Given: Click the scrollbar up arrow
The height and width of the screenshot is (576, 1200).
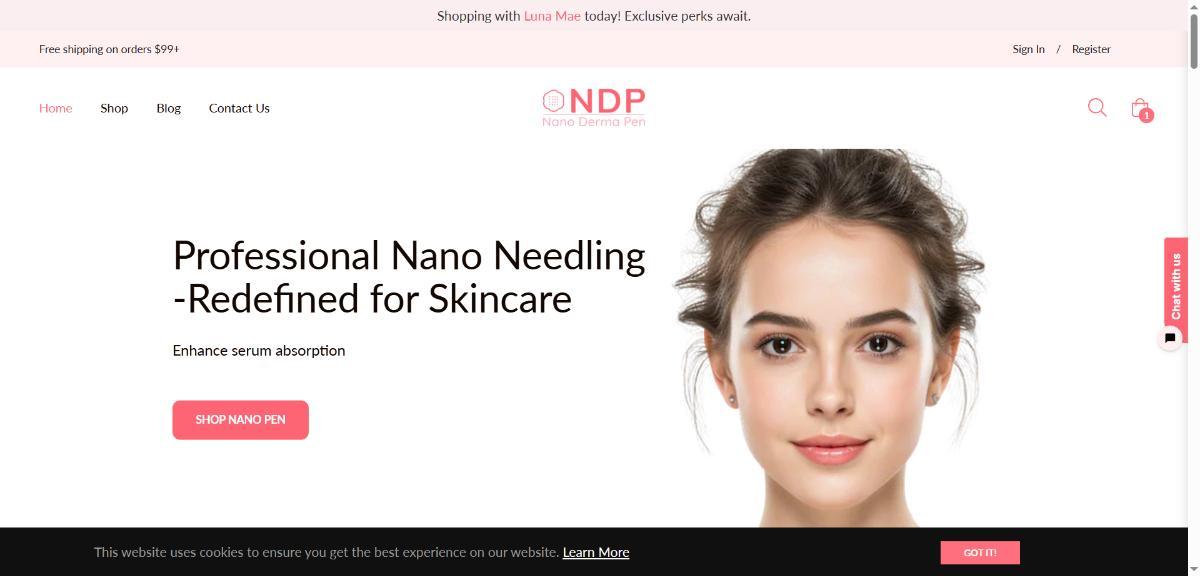Looking at the screenshot, I should 1193,7.
